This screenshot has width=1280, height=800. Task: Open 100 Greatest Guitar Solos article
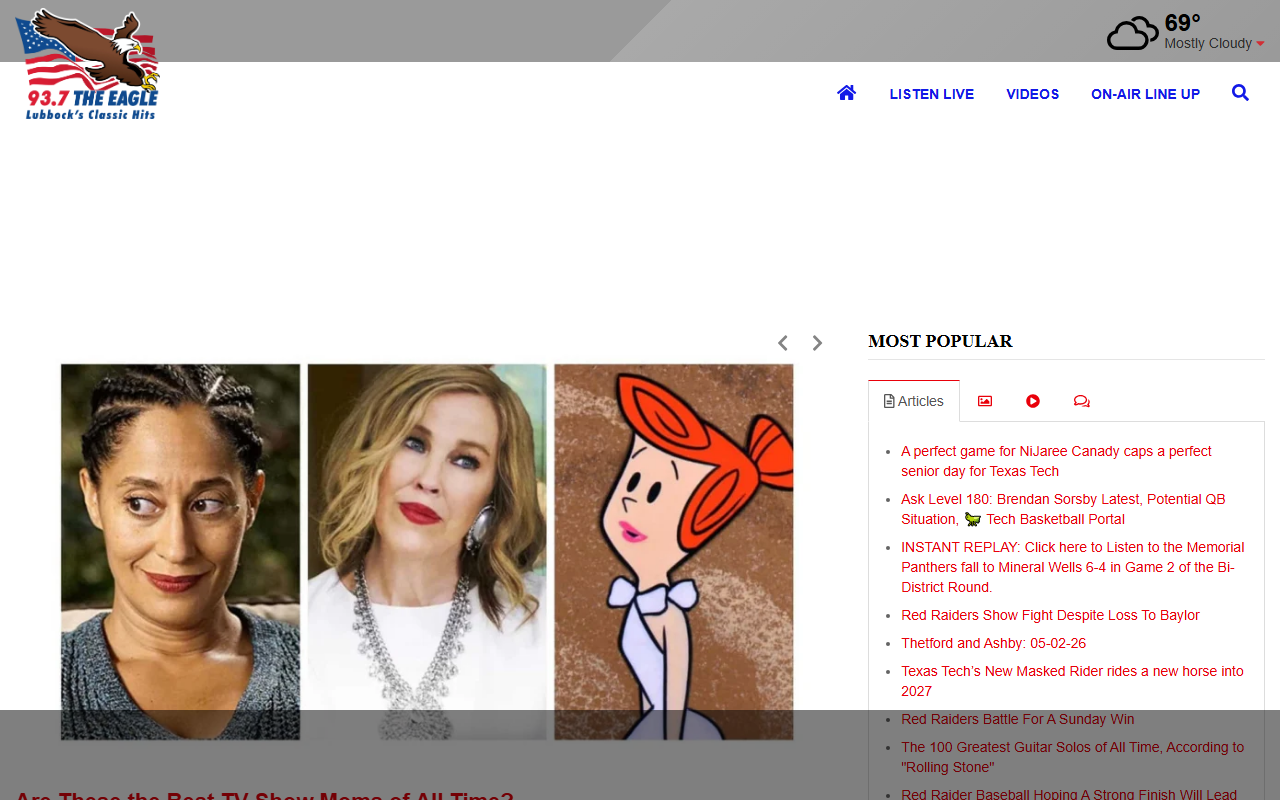(1072, 757)
